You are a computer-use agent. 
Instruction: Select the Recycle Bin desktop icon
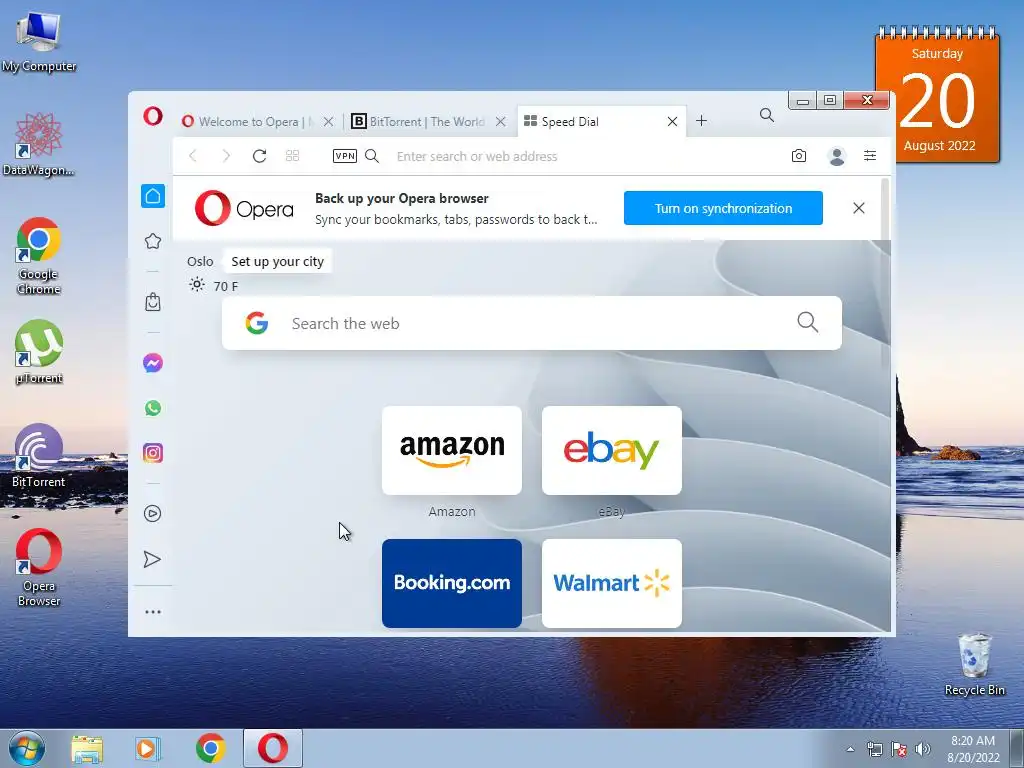click(974, 664)
